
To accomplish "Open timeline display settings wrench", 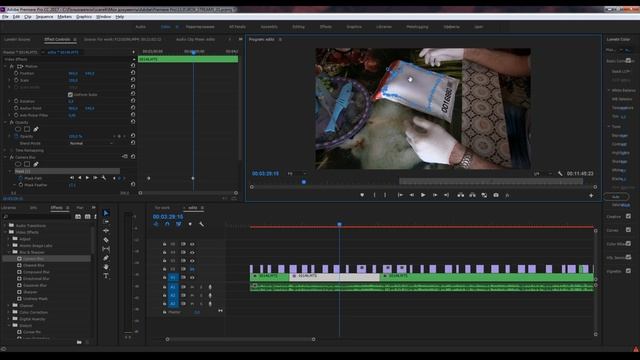I will (x=201, y=224).
